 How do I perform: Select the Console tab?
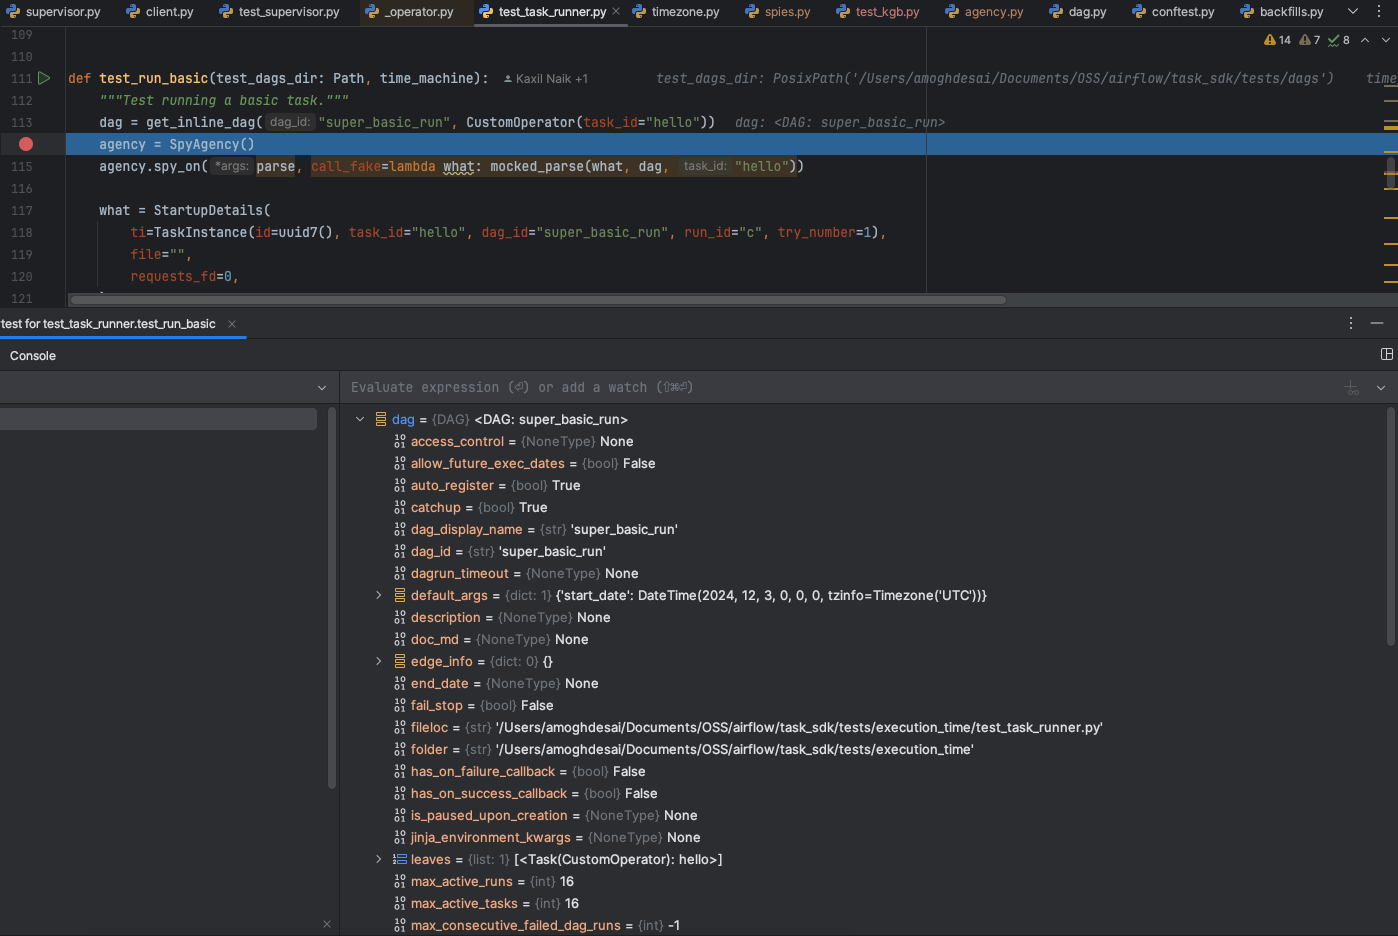coord(33,356)
